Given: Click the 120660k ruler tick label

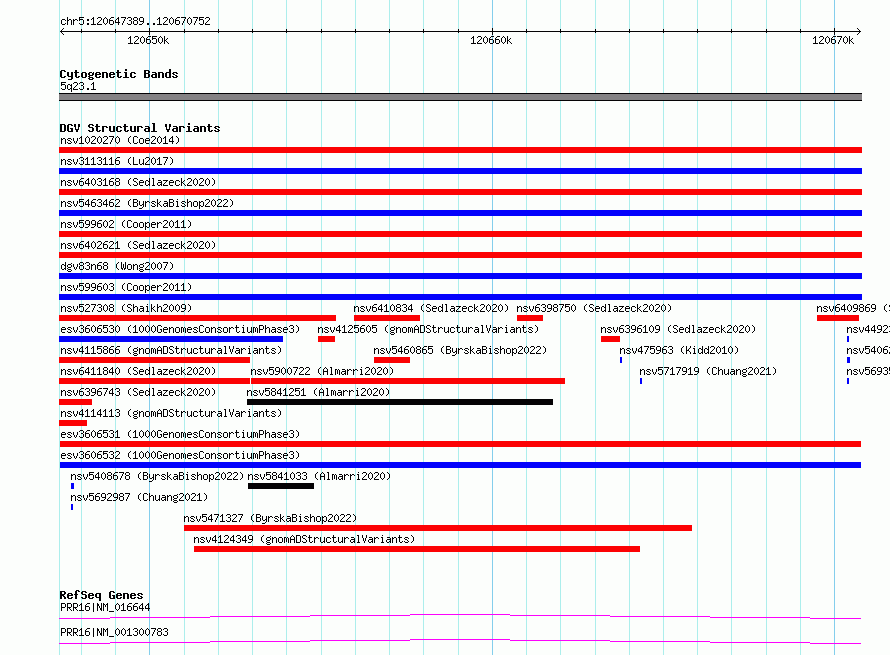Looking at the screenshot, I should coord(491,40).
